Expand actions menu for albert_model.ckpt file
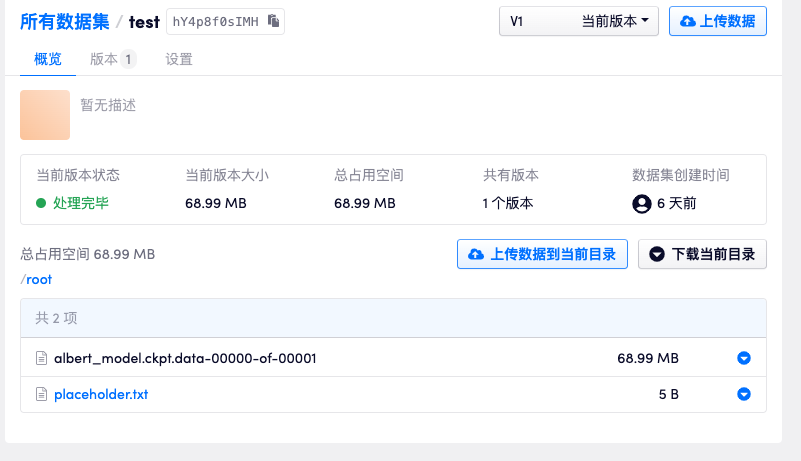Image resolution: width=801 pixels, height=461 pixels. 743,358
